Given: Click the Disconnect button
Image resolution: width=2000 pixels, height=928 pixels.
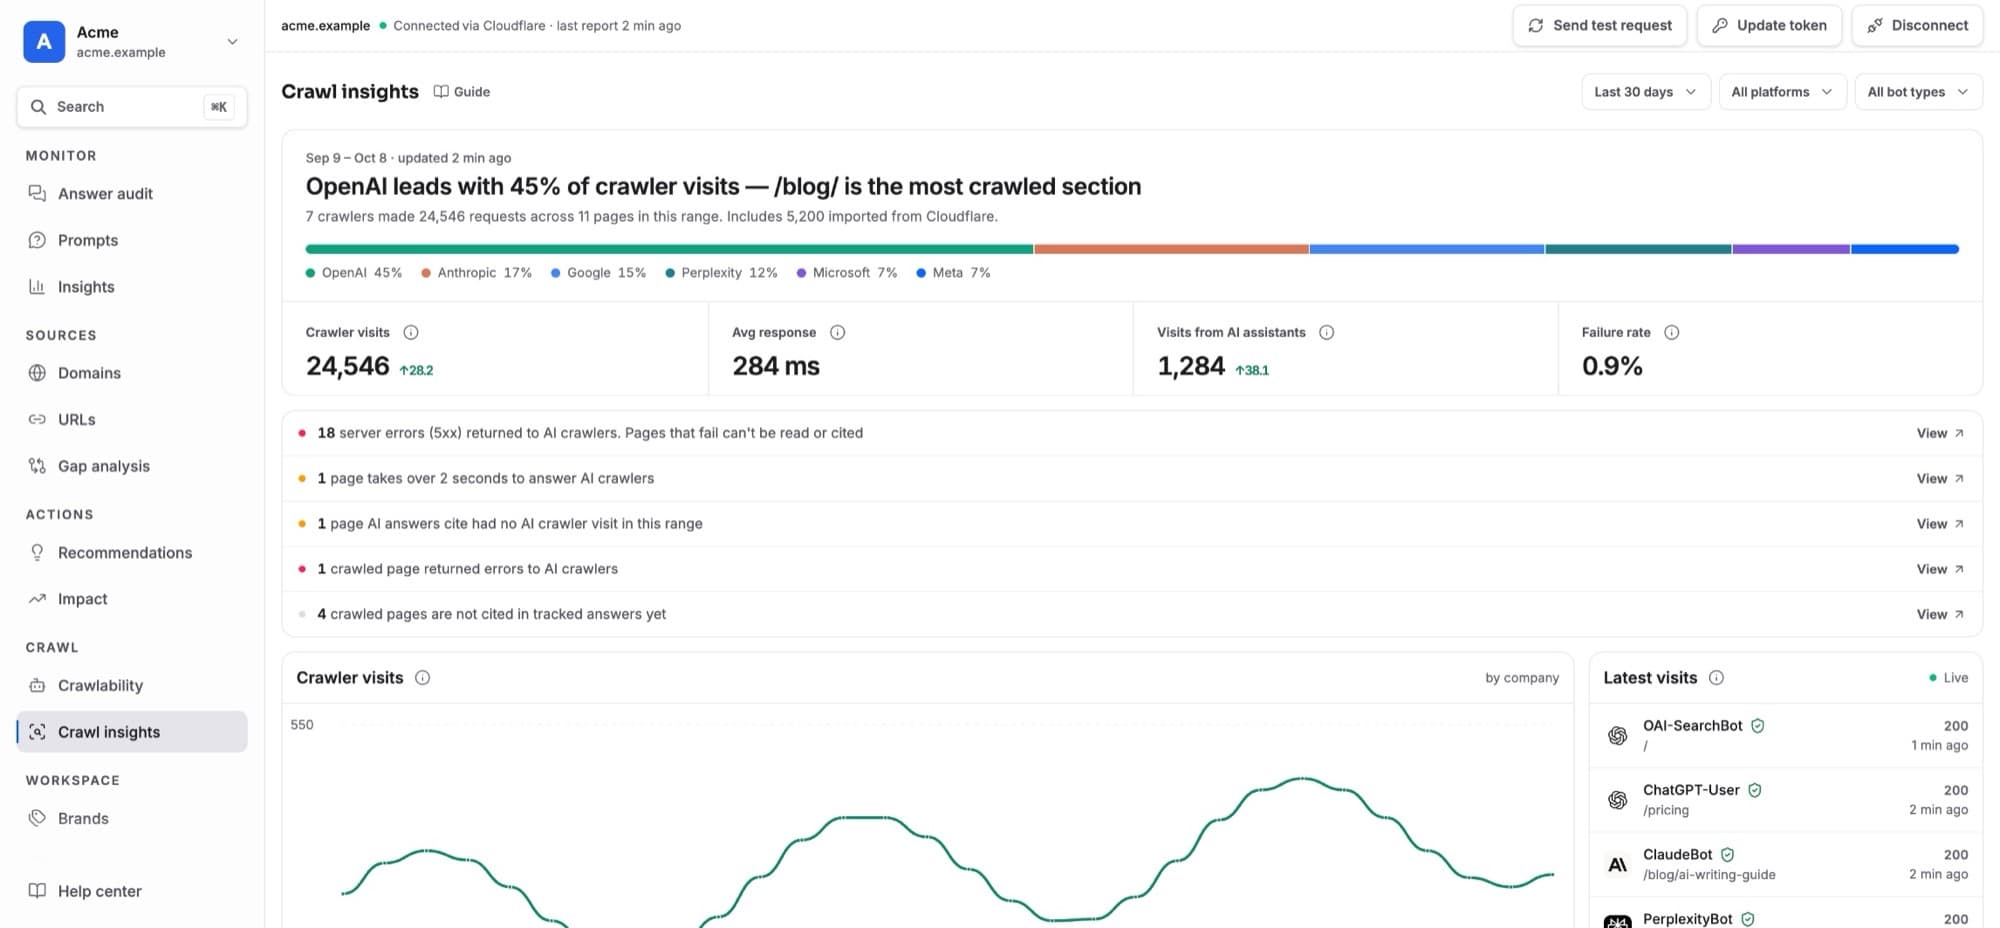Looking at the screenshot, I should pos(1917,26).
